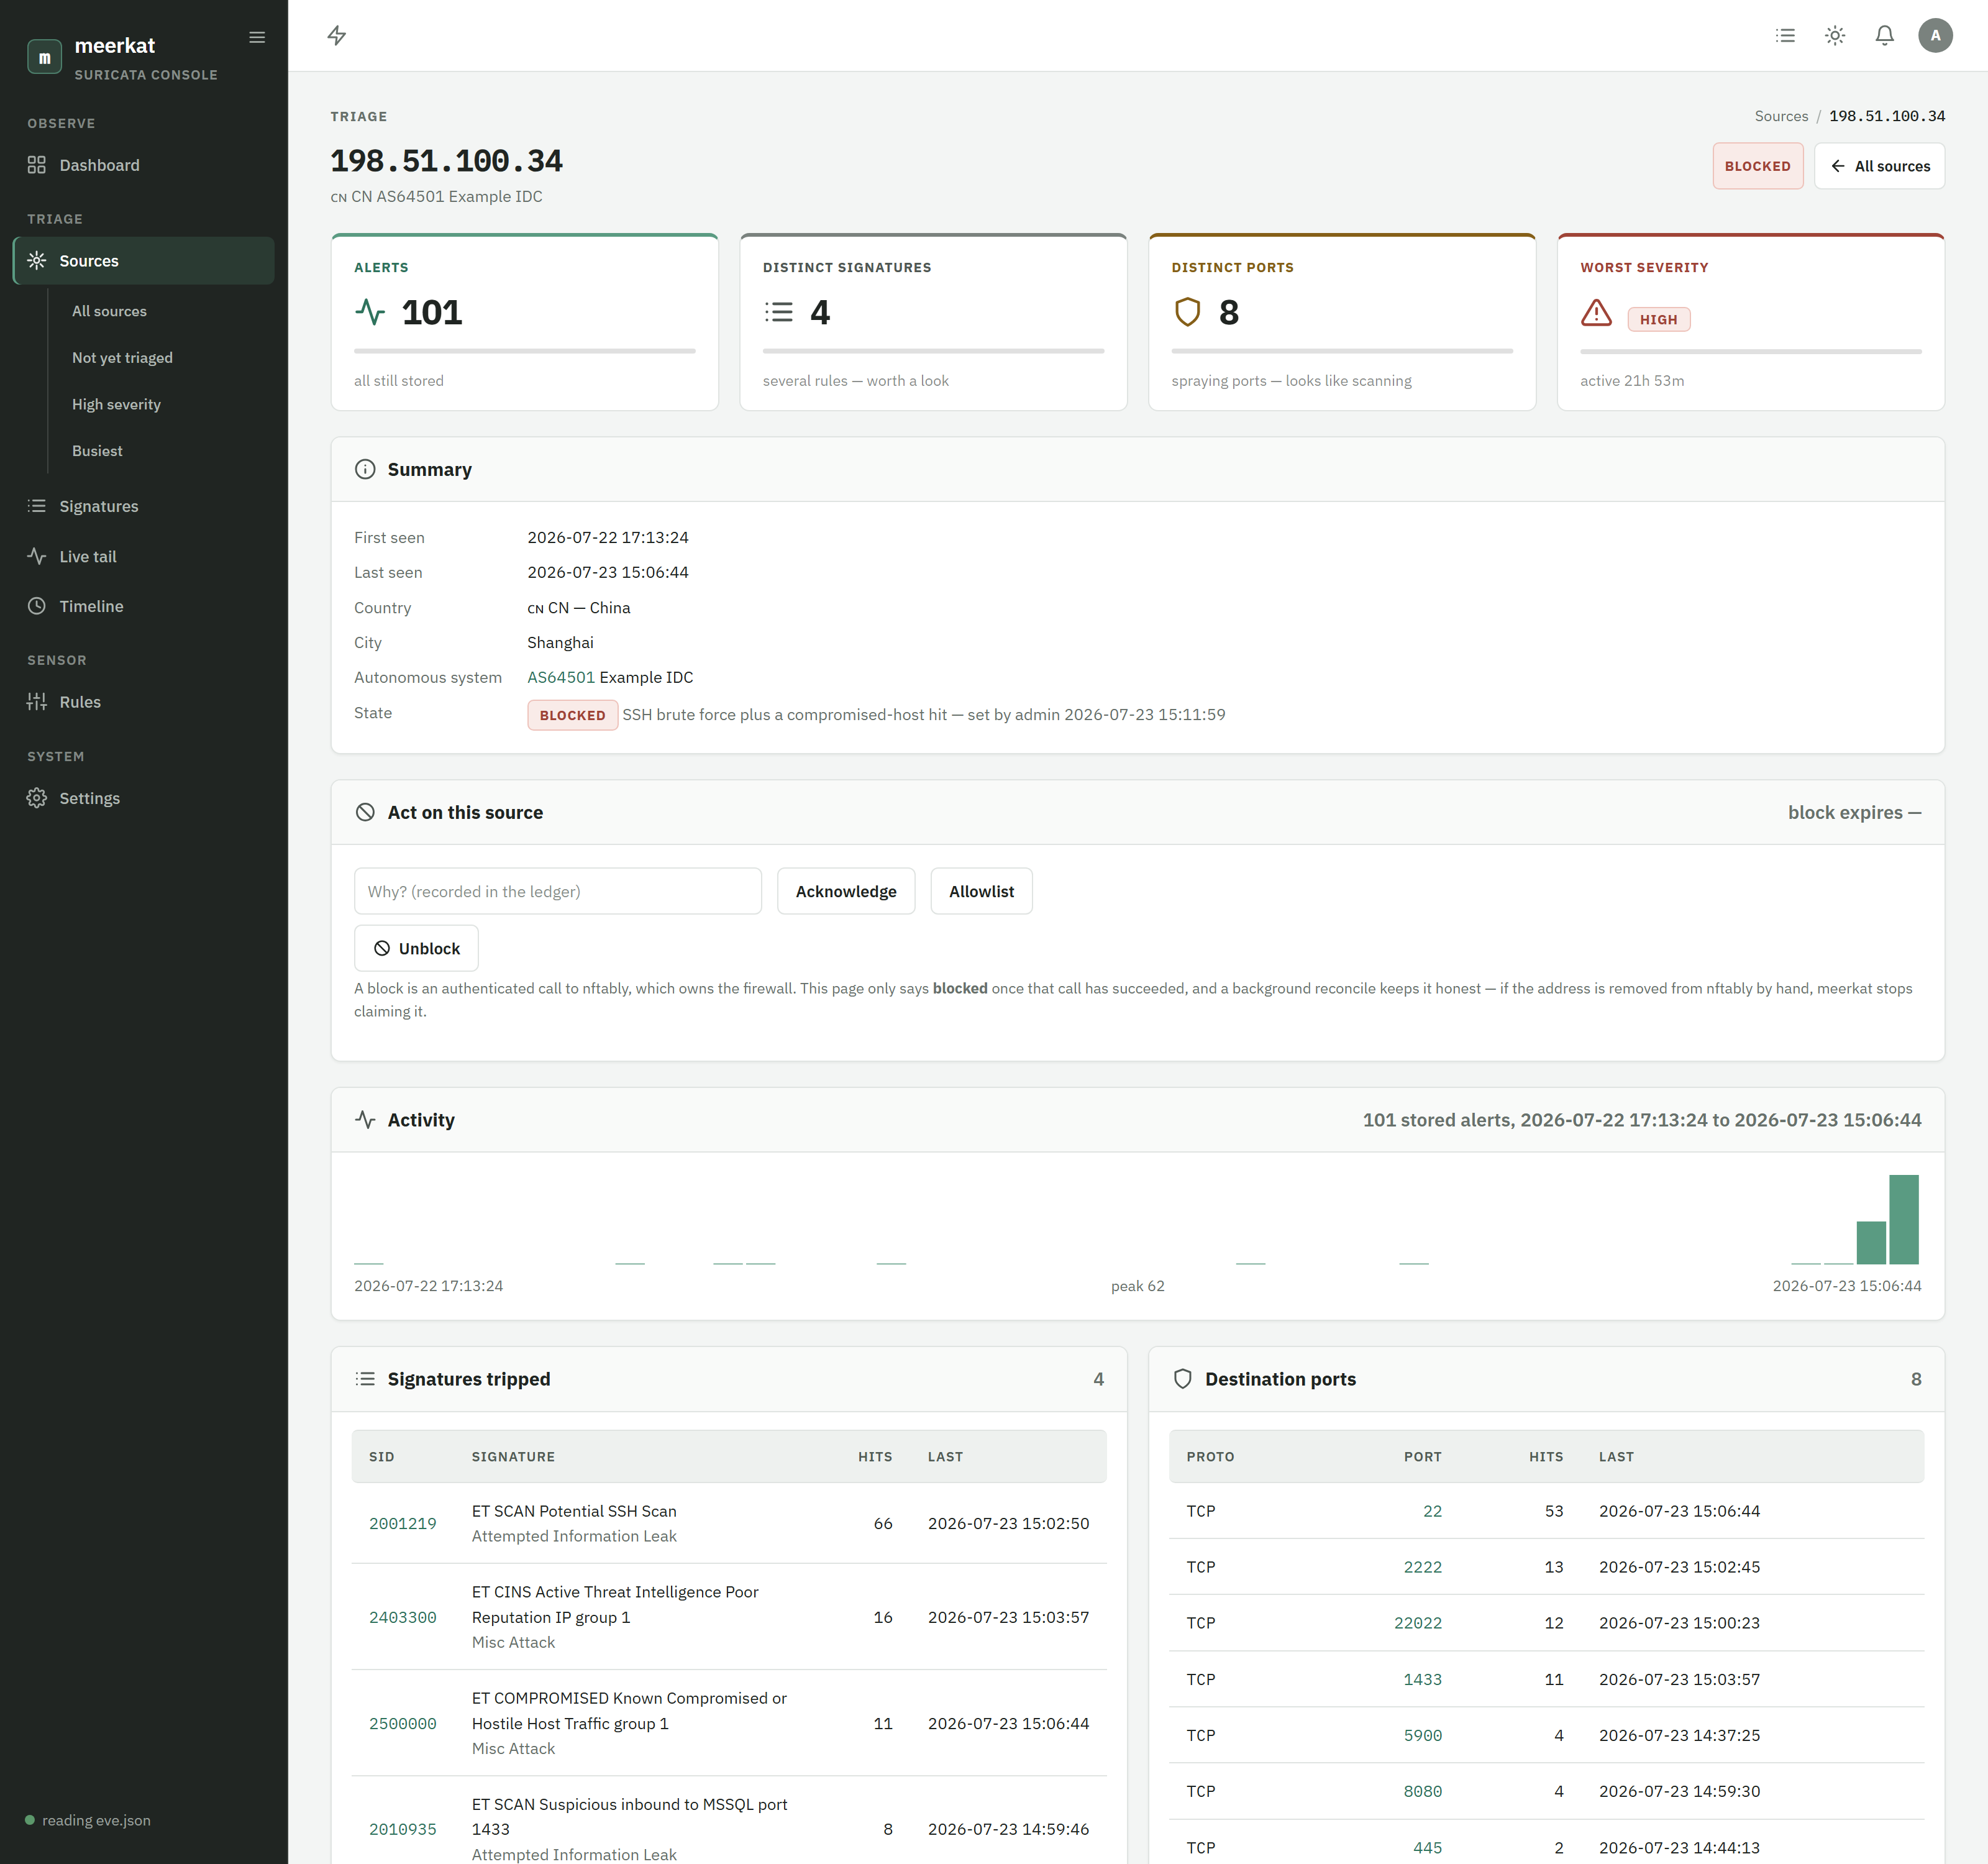Open Settings from the sidebar
The width and height of the screenshot is (1988, 1864).
click(143, 798)
